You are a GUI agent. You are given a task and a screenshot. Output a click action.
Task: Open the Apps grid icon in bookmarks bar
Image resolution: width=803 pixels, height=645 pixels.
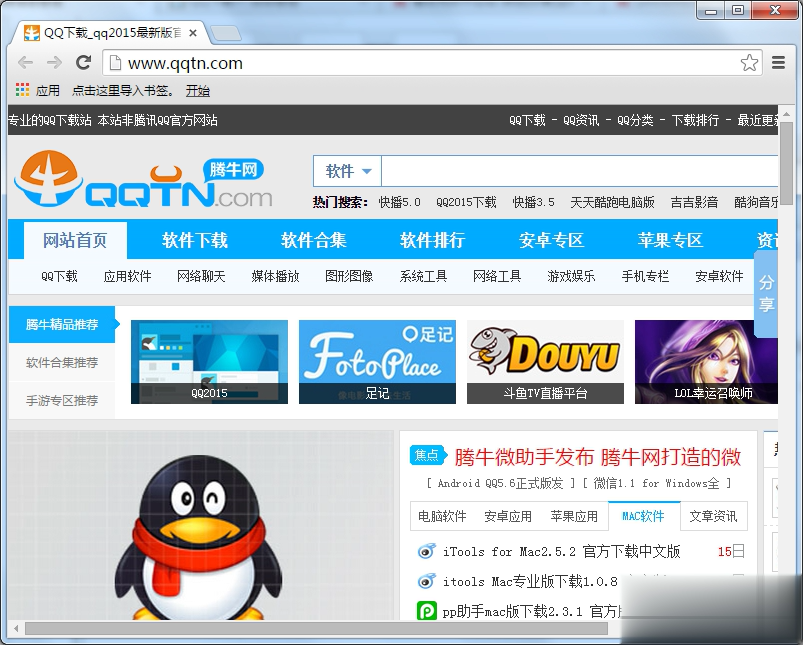point(22,90)
